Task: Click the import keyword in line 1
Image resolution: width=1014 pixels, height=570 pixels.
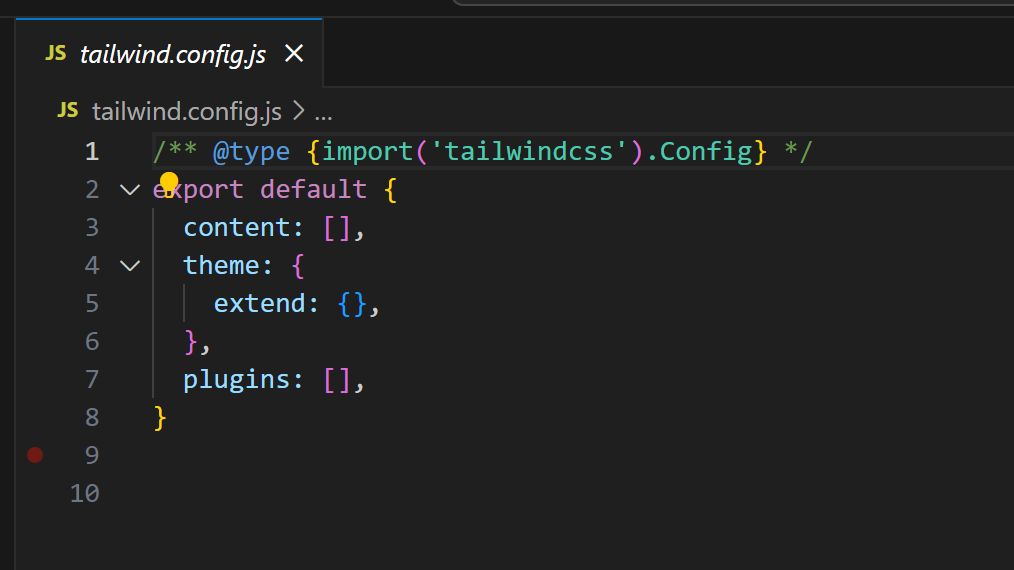Action: [367, 152]
